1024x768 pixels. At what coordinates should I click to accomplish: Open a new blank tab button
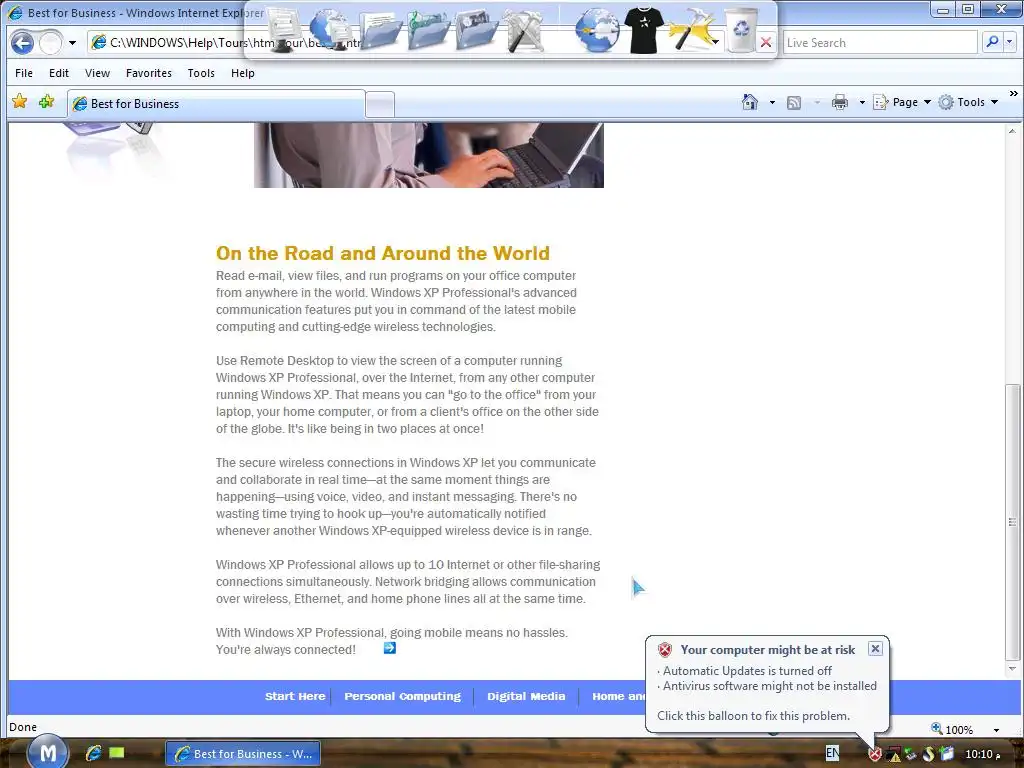click(x=379, y=104)
